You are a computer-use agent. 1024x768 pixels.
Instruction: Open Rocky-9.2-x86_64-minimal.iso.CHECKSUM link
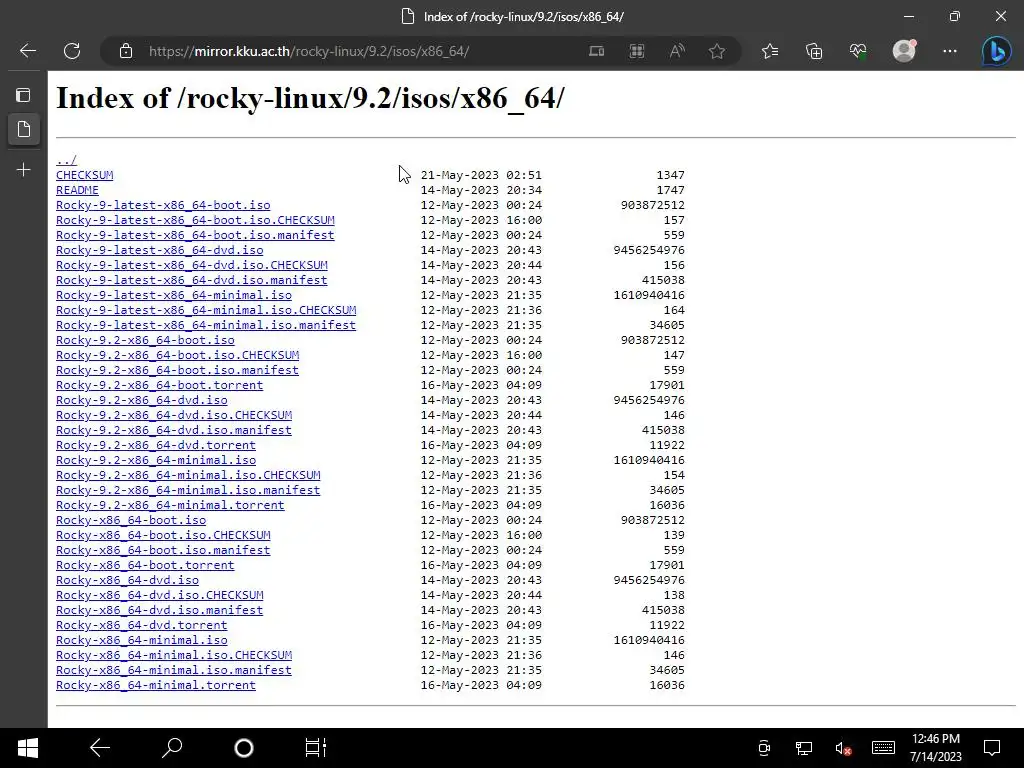pyautogui.click(x=188, y=475)
